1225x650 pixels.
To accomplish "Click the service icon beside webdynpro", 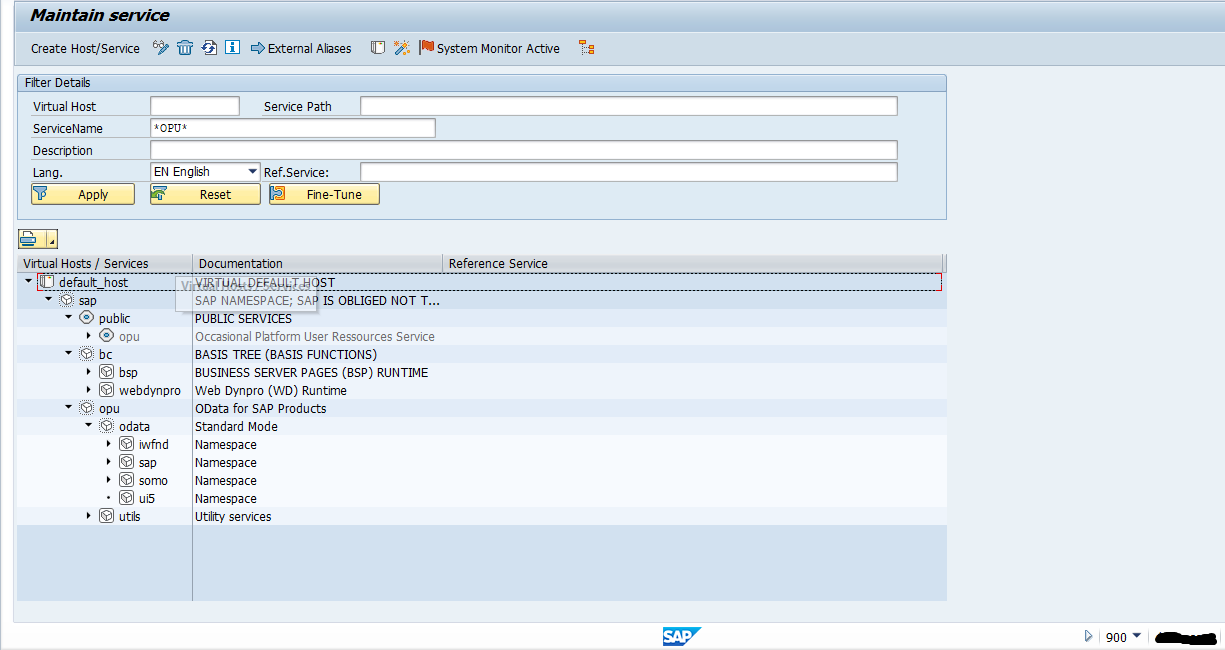I will pos(107,390).
